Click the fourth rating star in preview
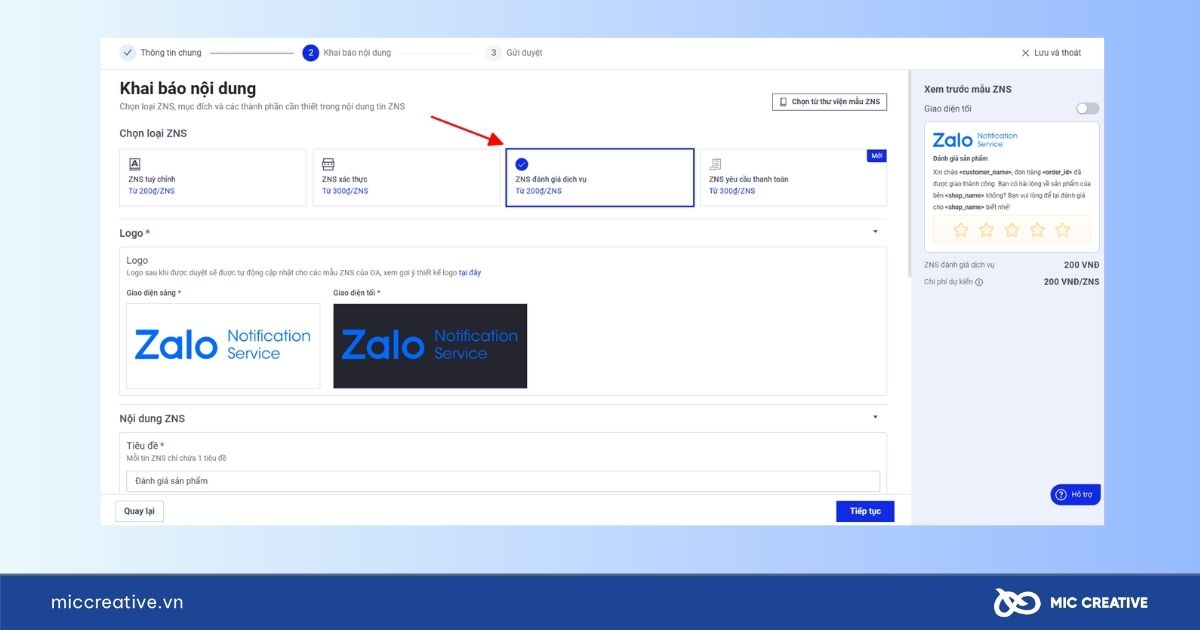 1037,230
